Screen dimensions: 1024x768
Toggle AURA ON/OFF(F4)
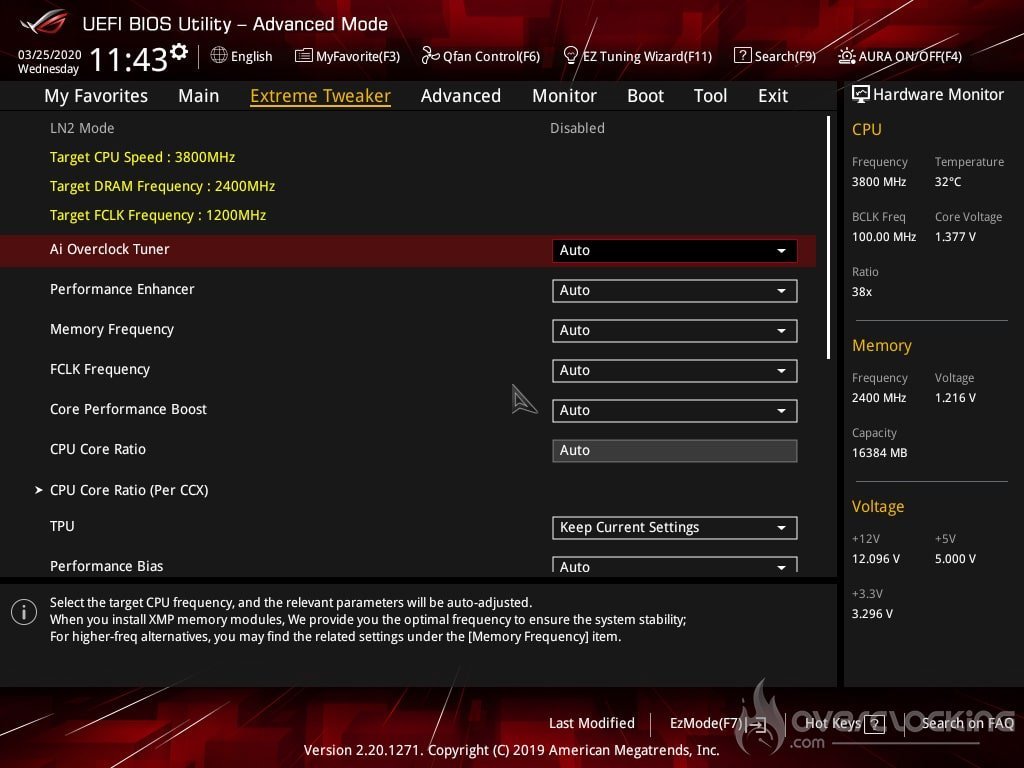[910, 56]
